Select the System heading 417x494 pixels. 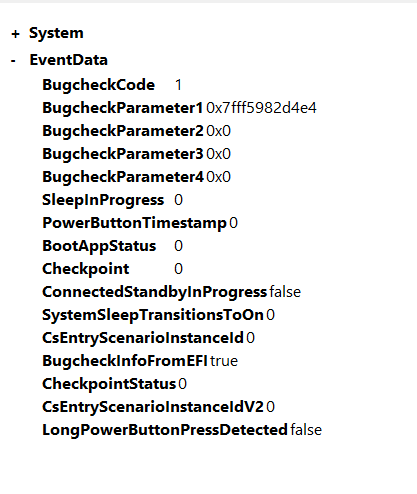click(56, 33)
